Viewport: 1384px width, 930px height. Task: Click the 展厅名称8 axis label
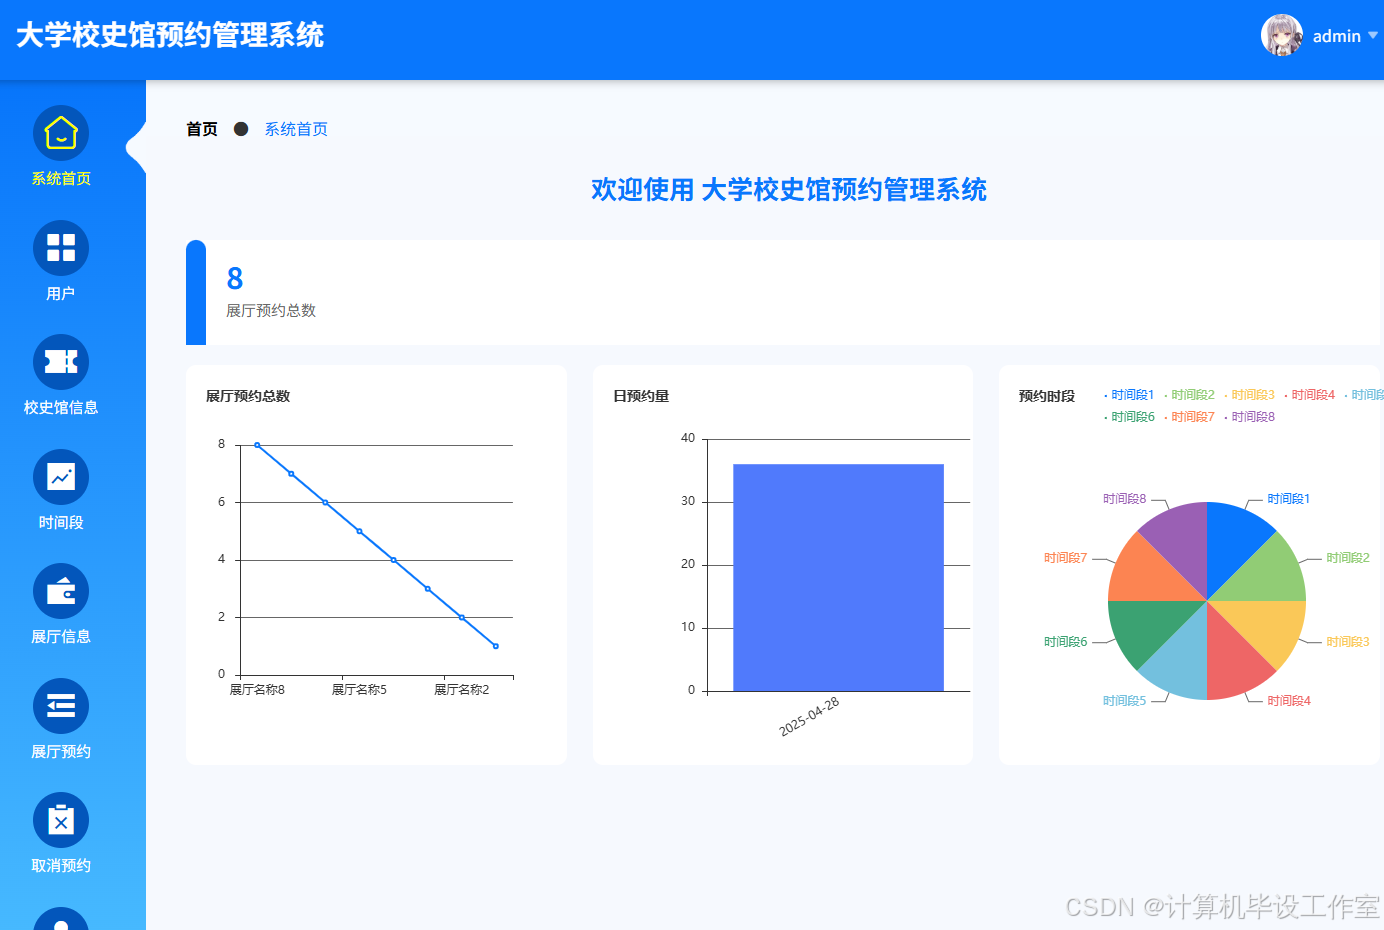point(257,690)
